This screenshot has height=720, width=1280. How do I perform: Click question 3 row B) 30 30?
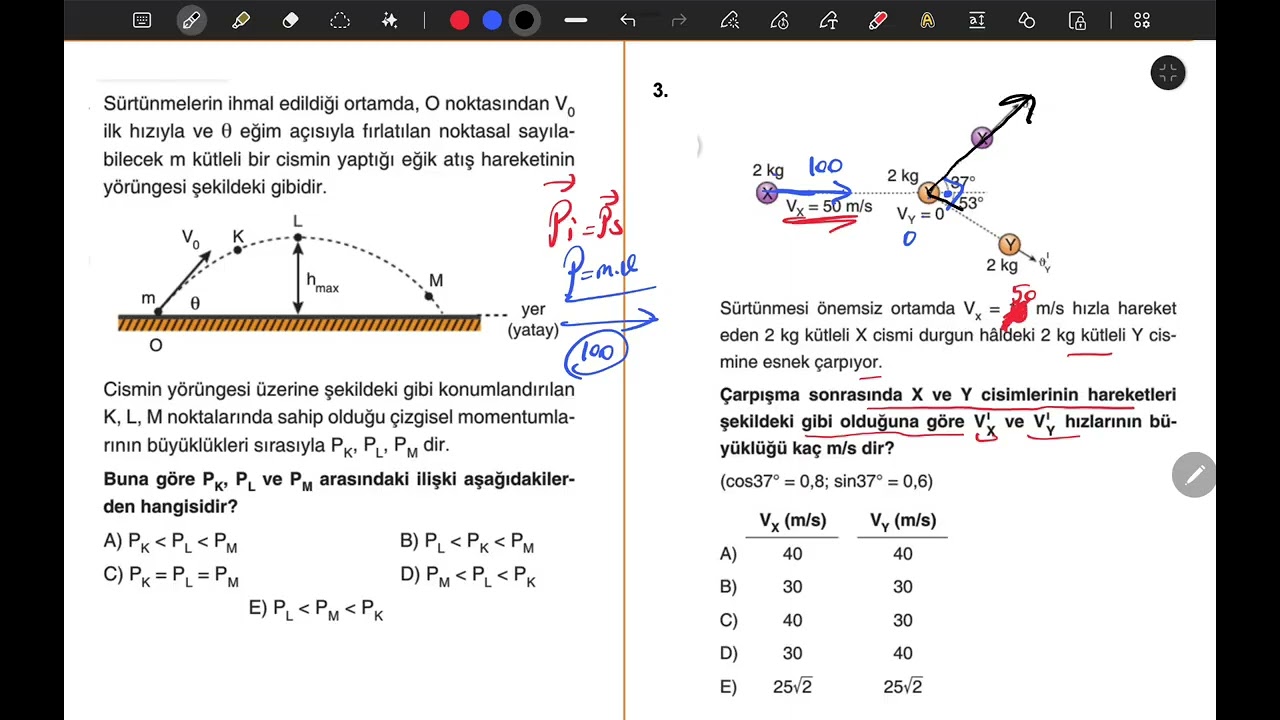[x=820, y=587]
